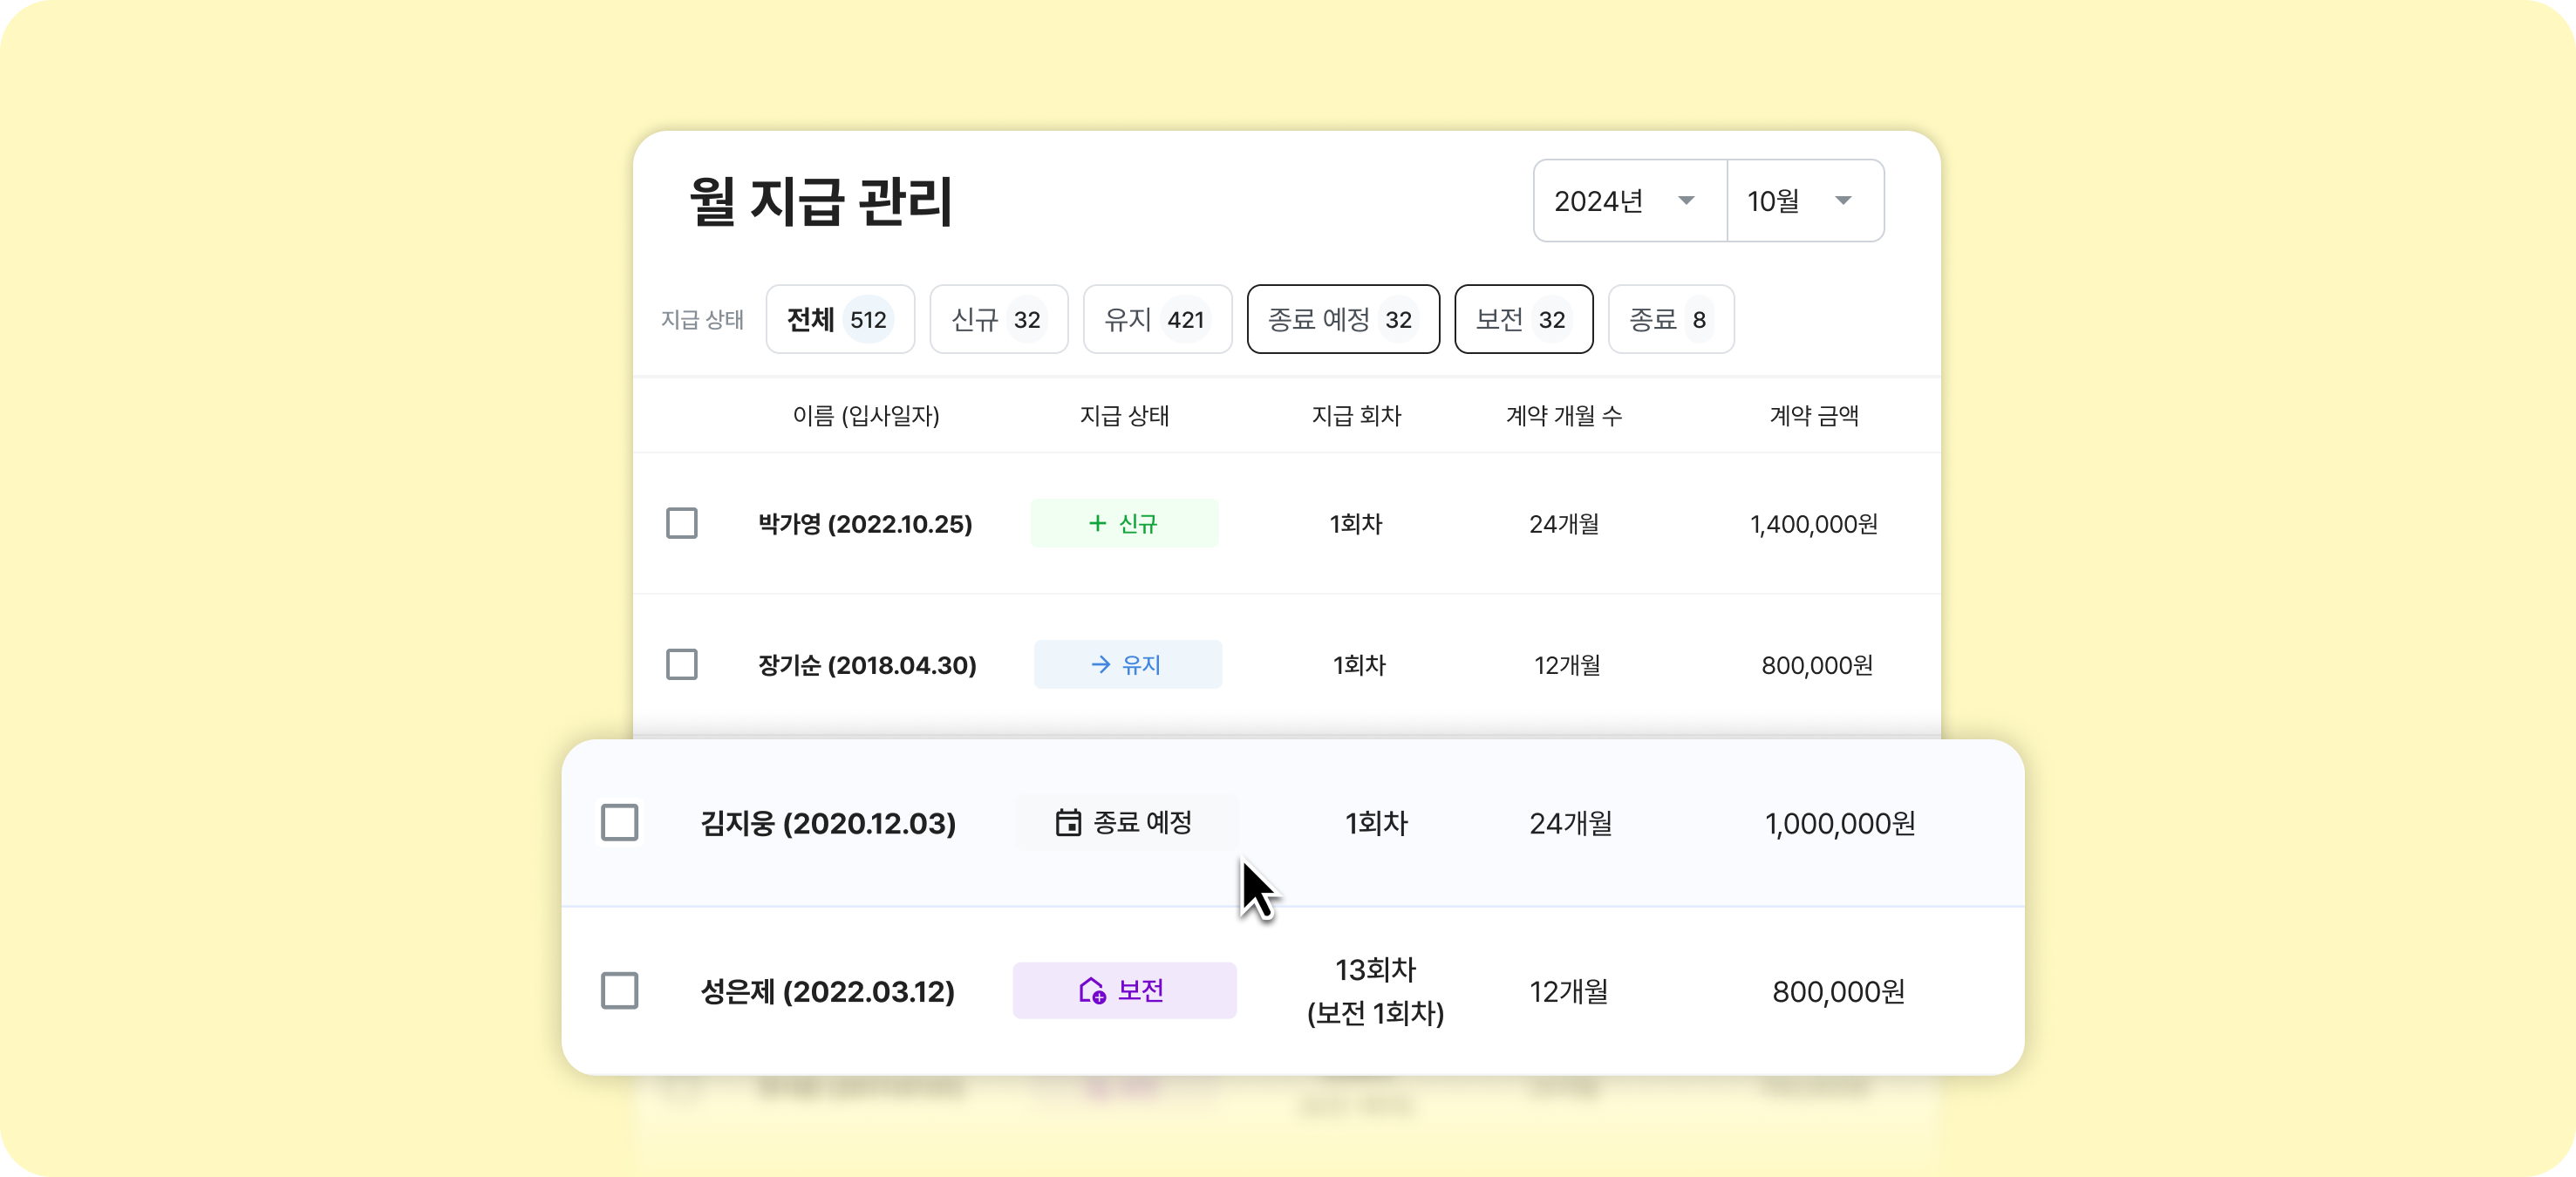
Task: Click the arrow icon in 유지 badge
Action: point(1100,664)
